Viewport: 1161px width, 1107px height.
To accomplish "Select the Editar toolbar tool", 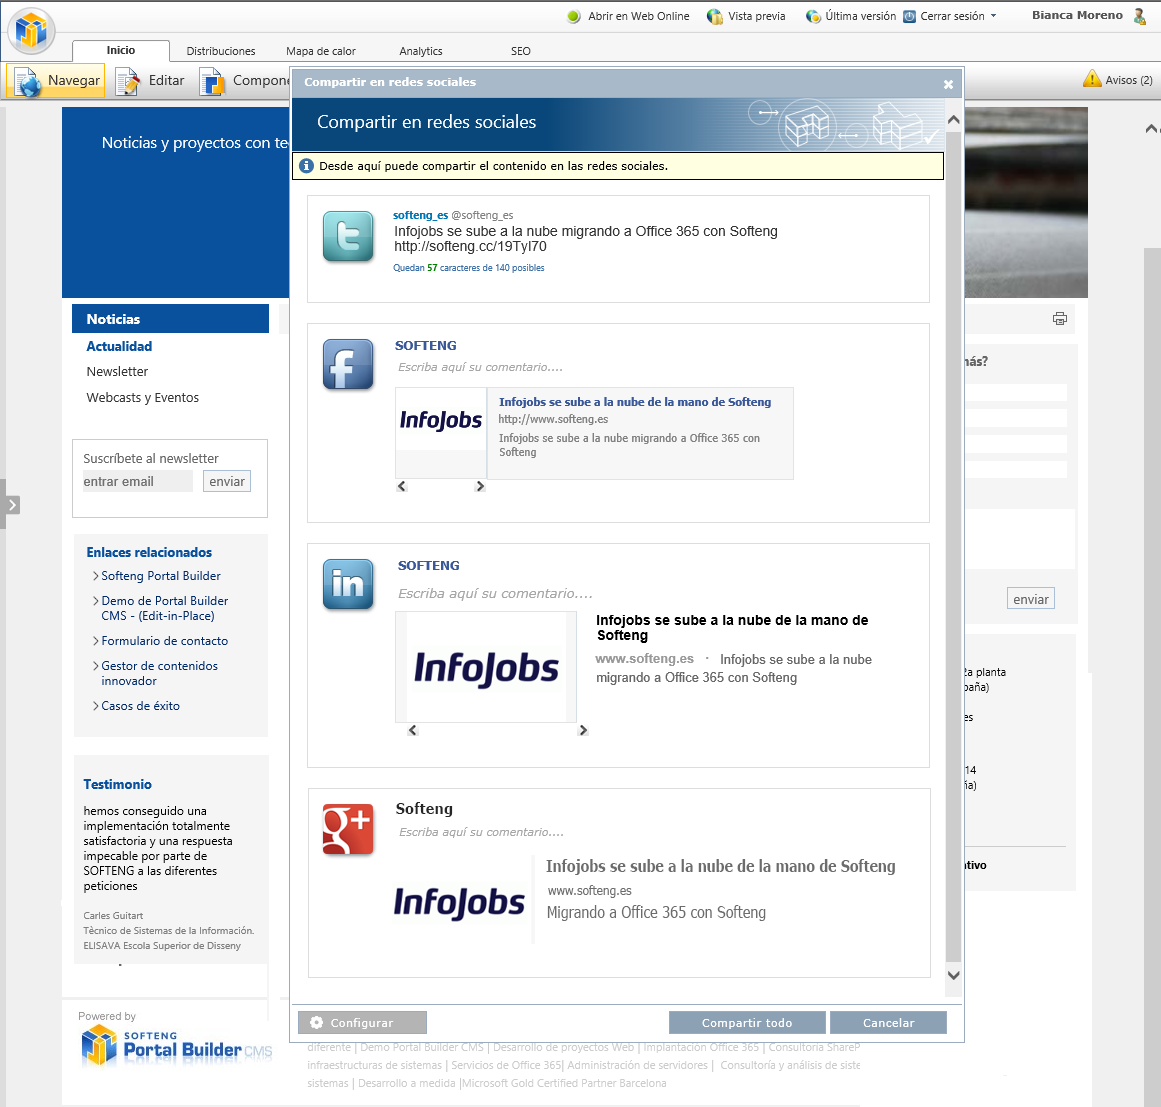I will [x=151, y=81].
